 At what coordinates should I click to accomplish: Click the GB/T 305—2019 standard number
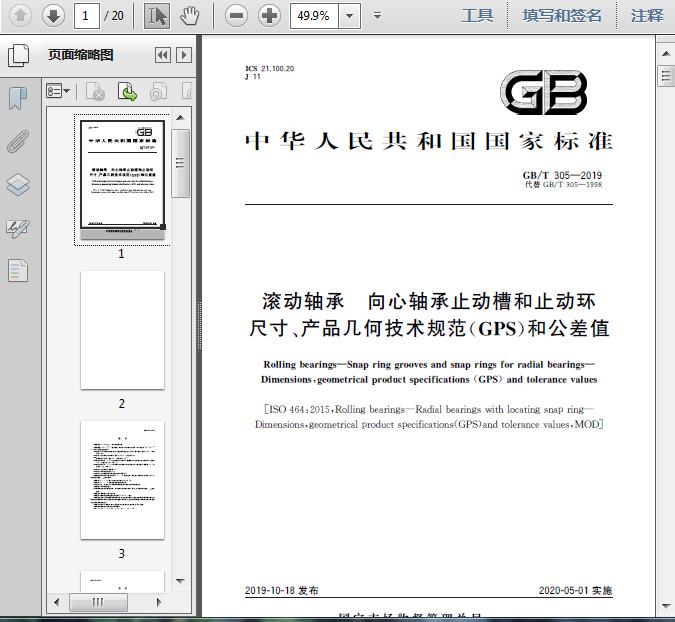[562, 175]
